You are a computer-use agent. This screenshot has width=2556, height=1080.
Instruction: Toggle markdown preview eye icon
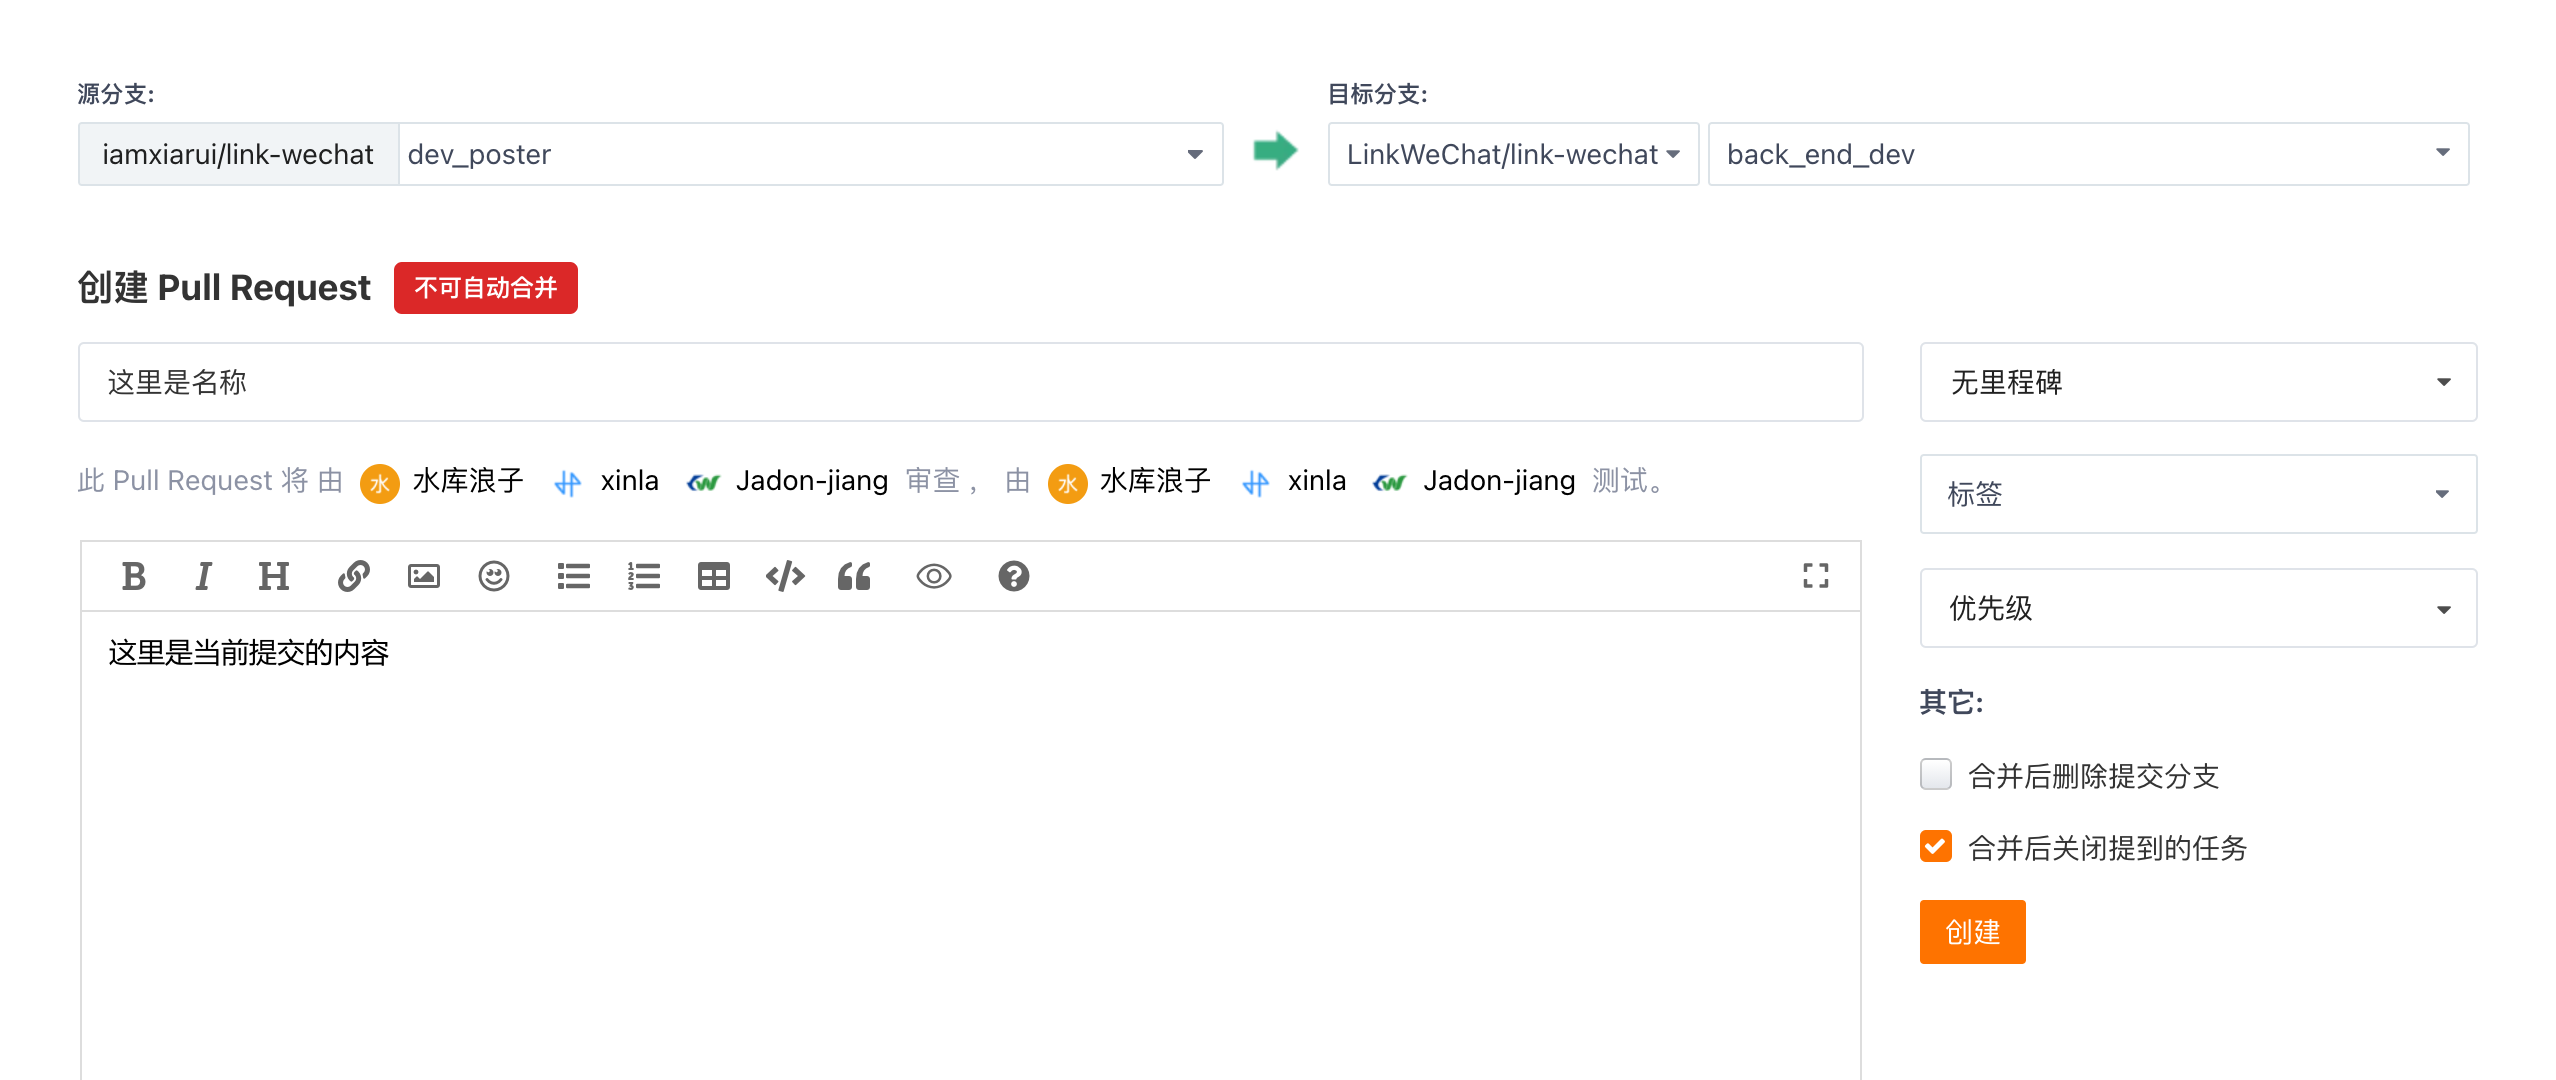click(933, 576)
